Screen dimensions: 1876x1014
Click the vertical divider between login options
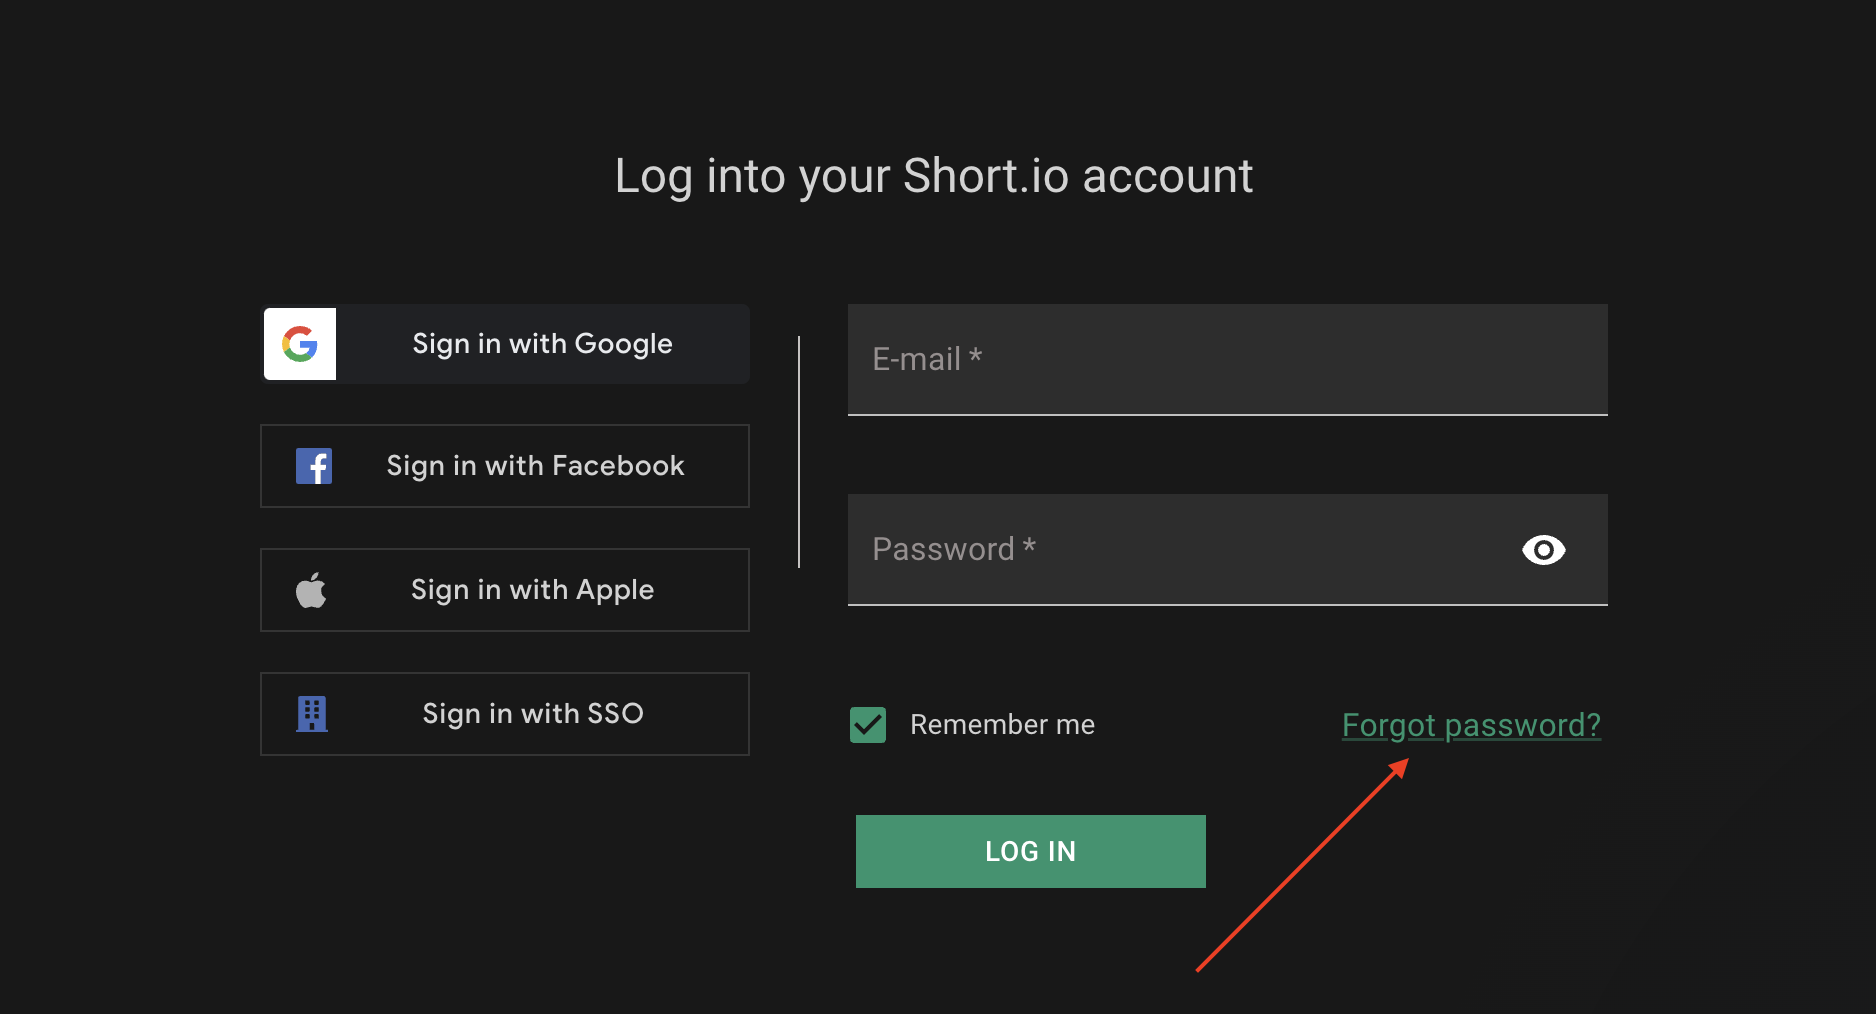799,452
